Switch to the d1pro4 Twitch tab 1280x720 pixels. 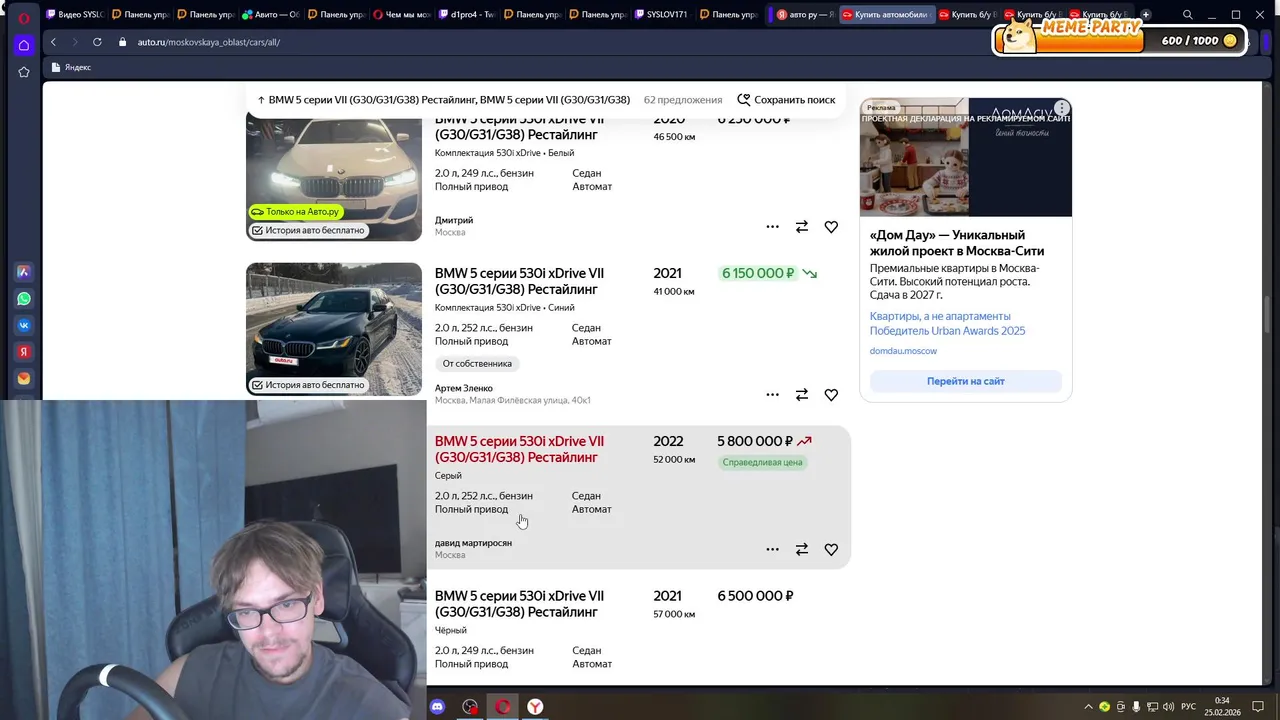pos(466,15)
